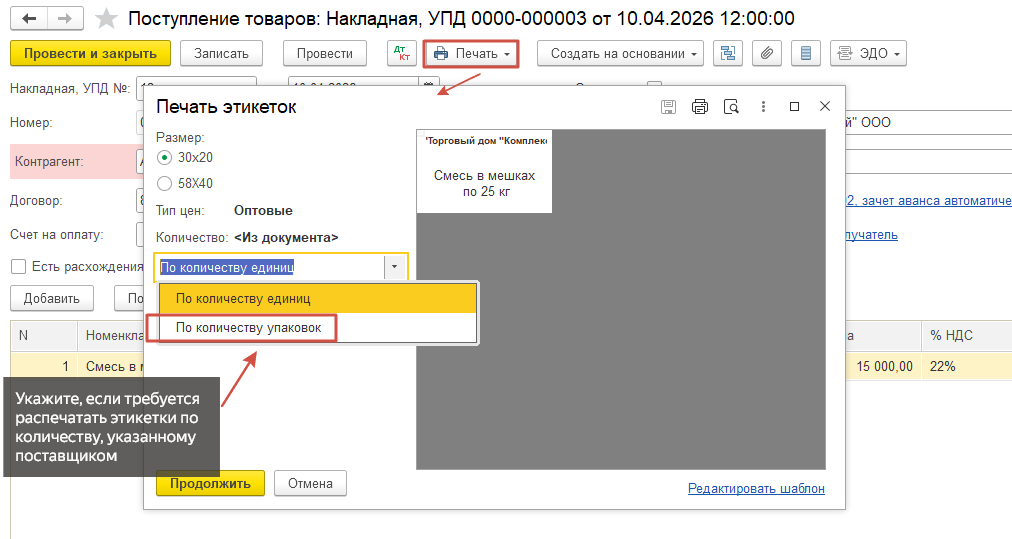The image size is (1012, 539).
Task: Tick the Есть расхождения checkbox
Action: [x=19, y=267]
